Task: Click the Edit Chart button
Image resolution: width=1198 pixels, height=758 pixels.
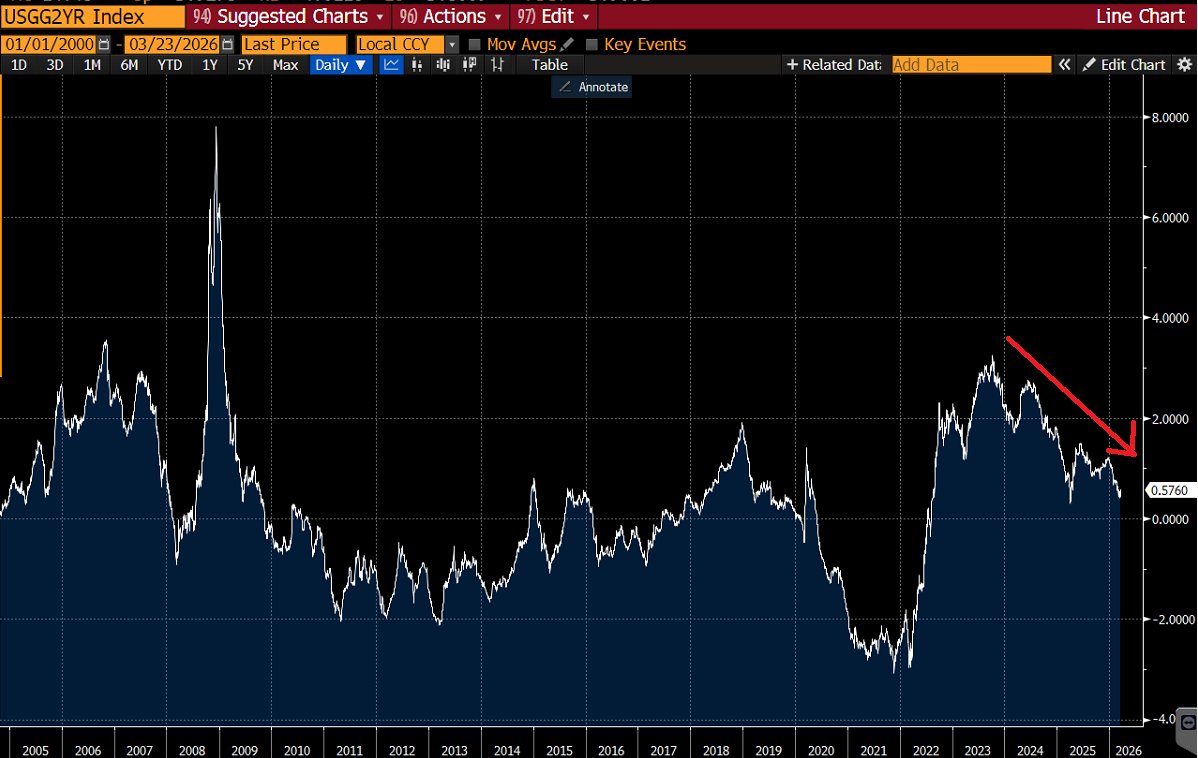Action: coord(1124,65)
